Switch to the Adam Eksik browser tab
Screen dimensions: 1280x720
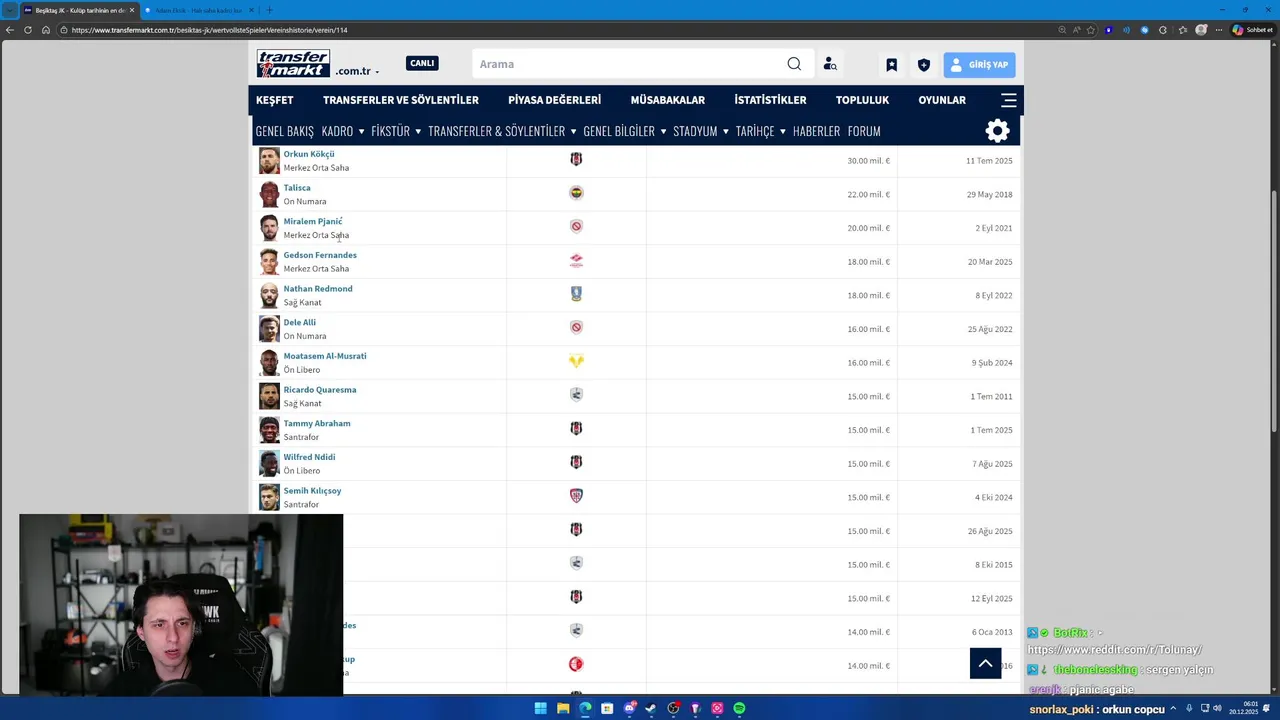click(198, 10)
